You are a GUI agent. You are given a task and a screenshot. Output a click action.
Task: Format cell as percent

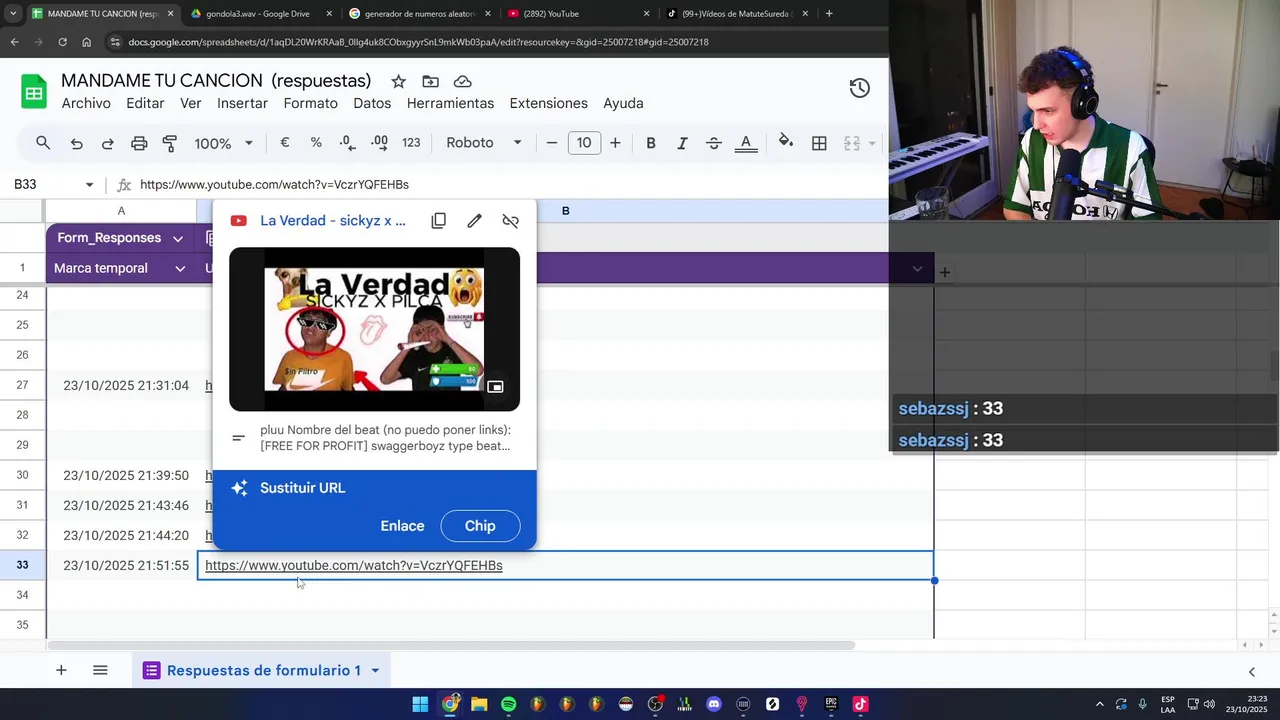(316, 143)
